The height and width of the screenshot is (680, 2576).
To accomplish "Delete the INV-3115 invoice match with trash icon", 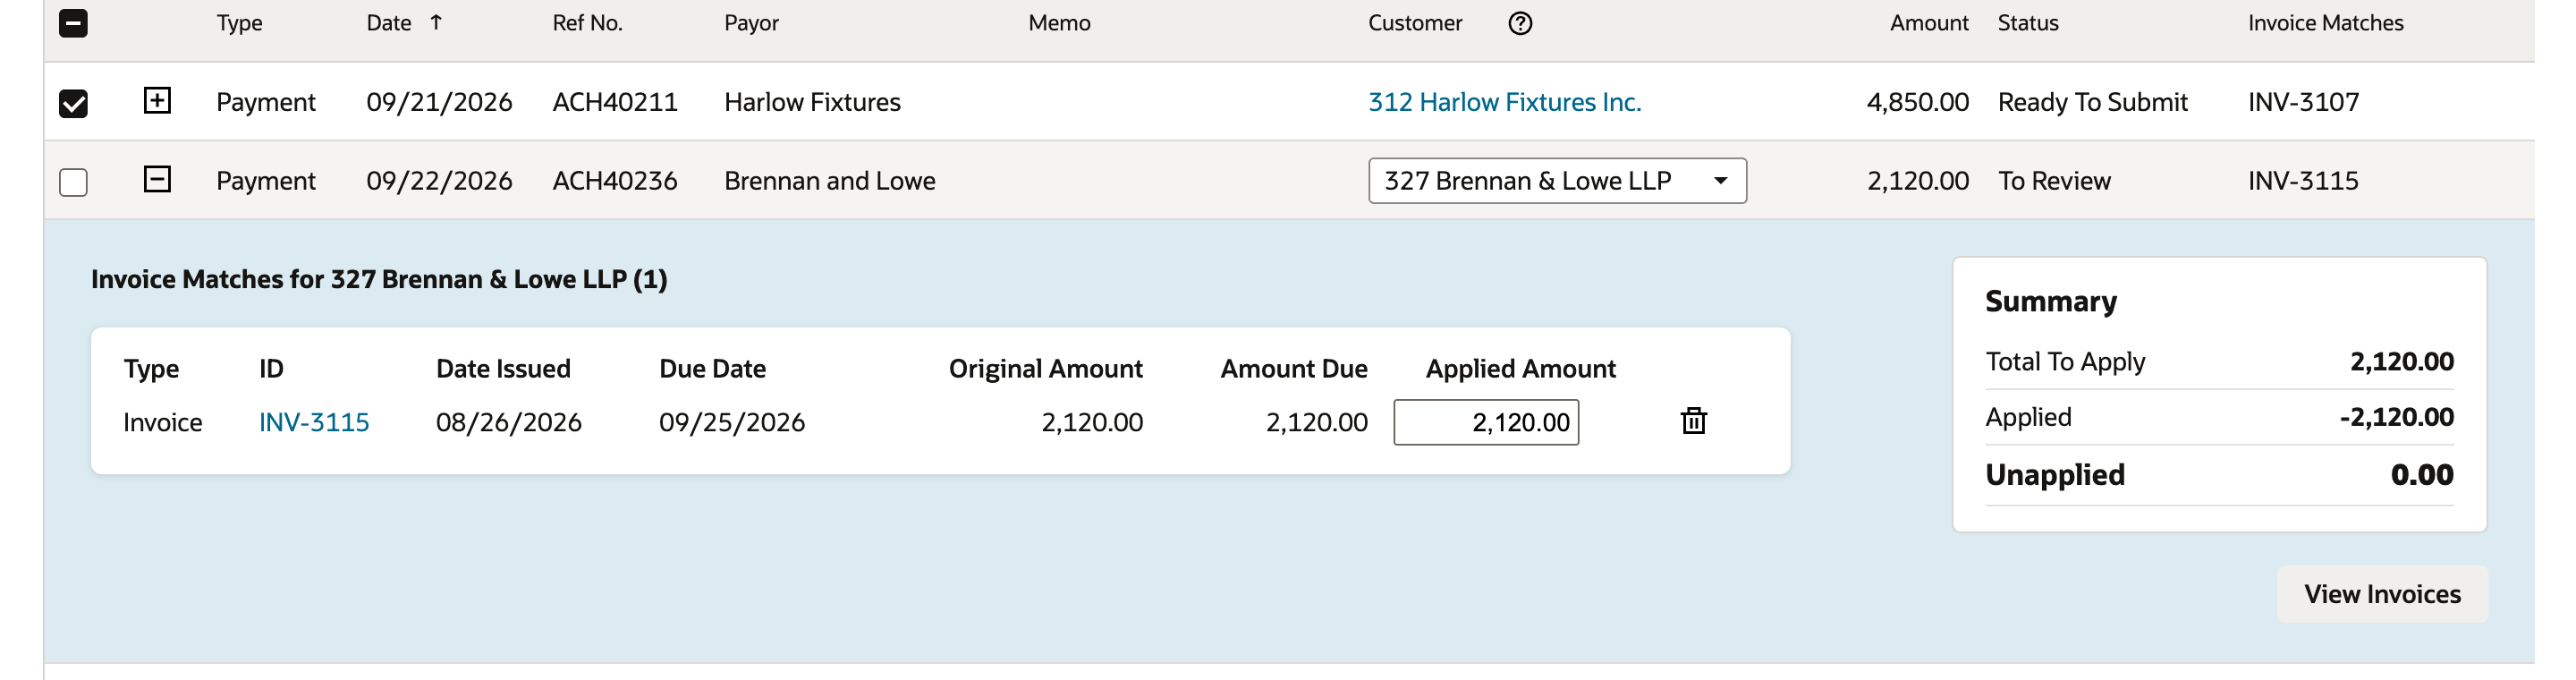I will click(x=1693, y=421).
